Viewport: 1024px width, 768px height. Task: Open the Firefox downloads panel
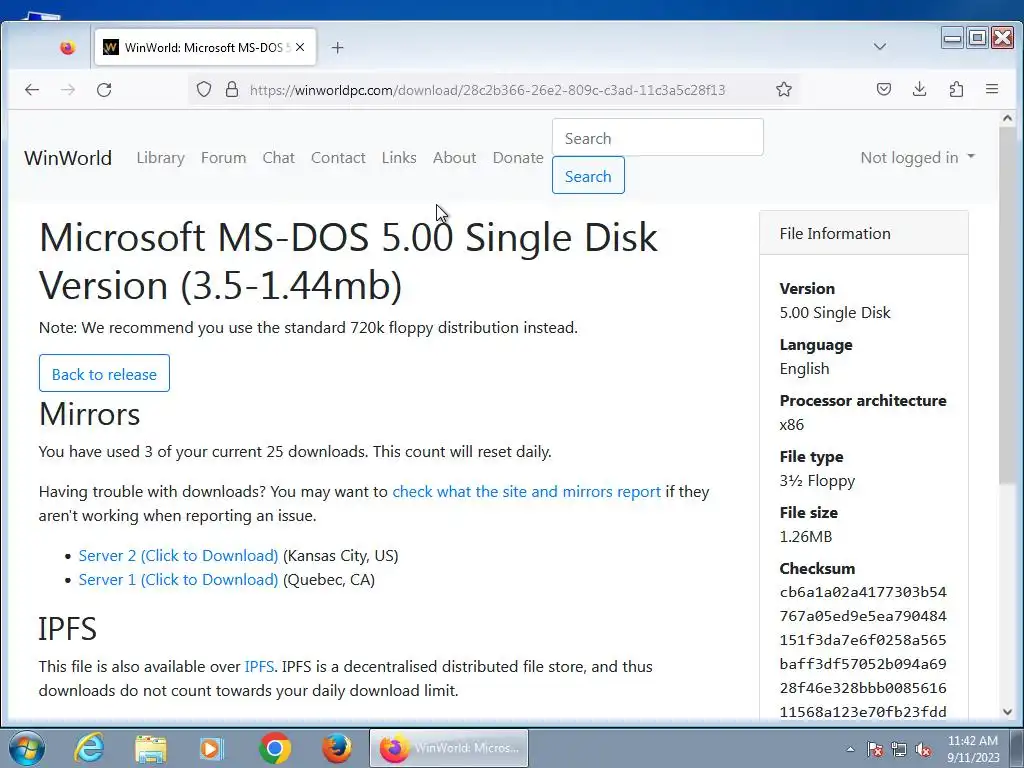click(x=920, y=89)
